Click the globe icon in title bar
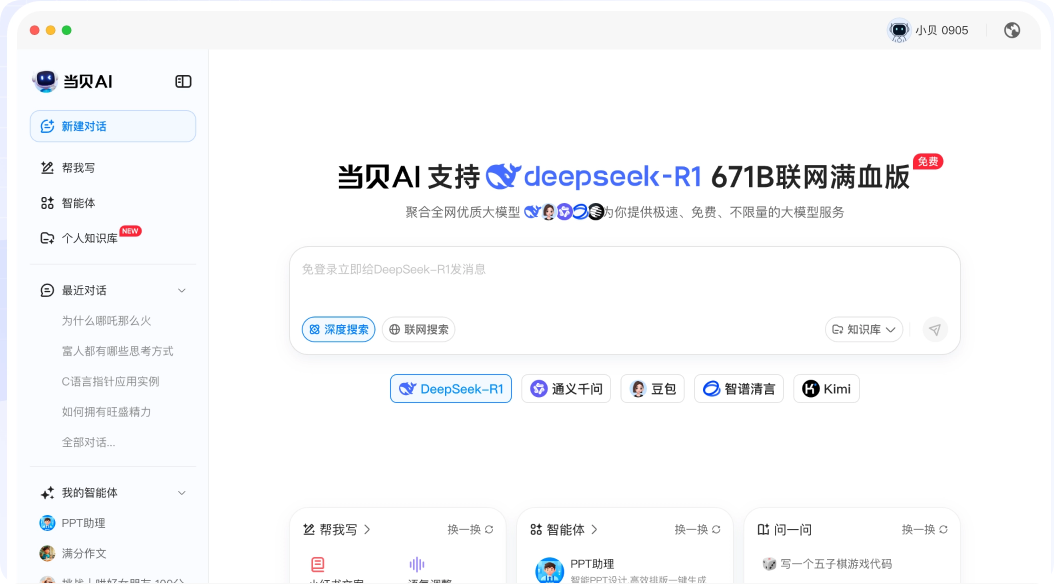Image resolution: width=1054 pixels, height=584 pixels. (1012, 30)
